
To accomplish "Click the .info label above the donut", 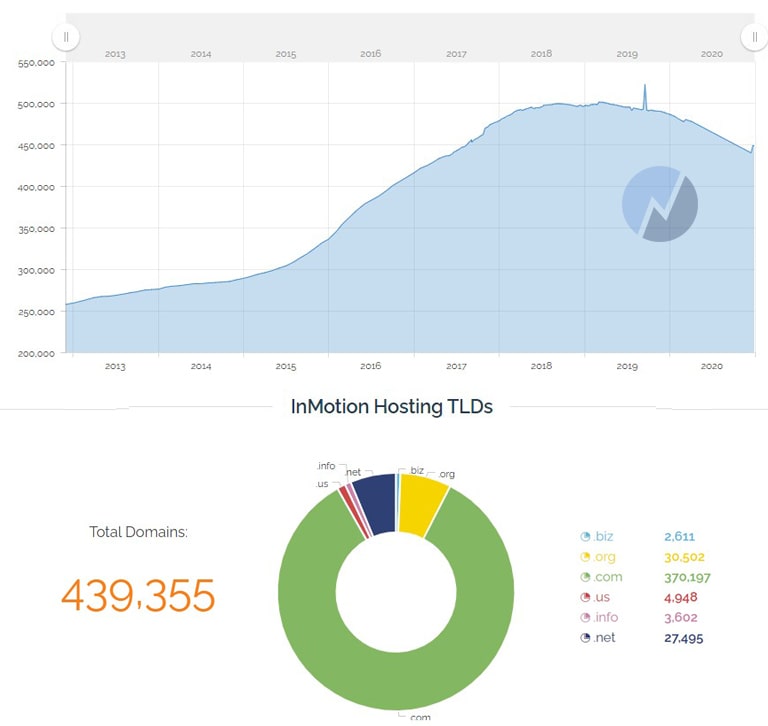I will [x=326, y=466].
